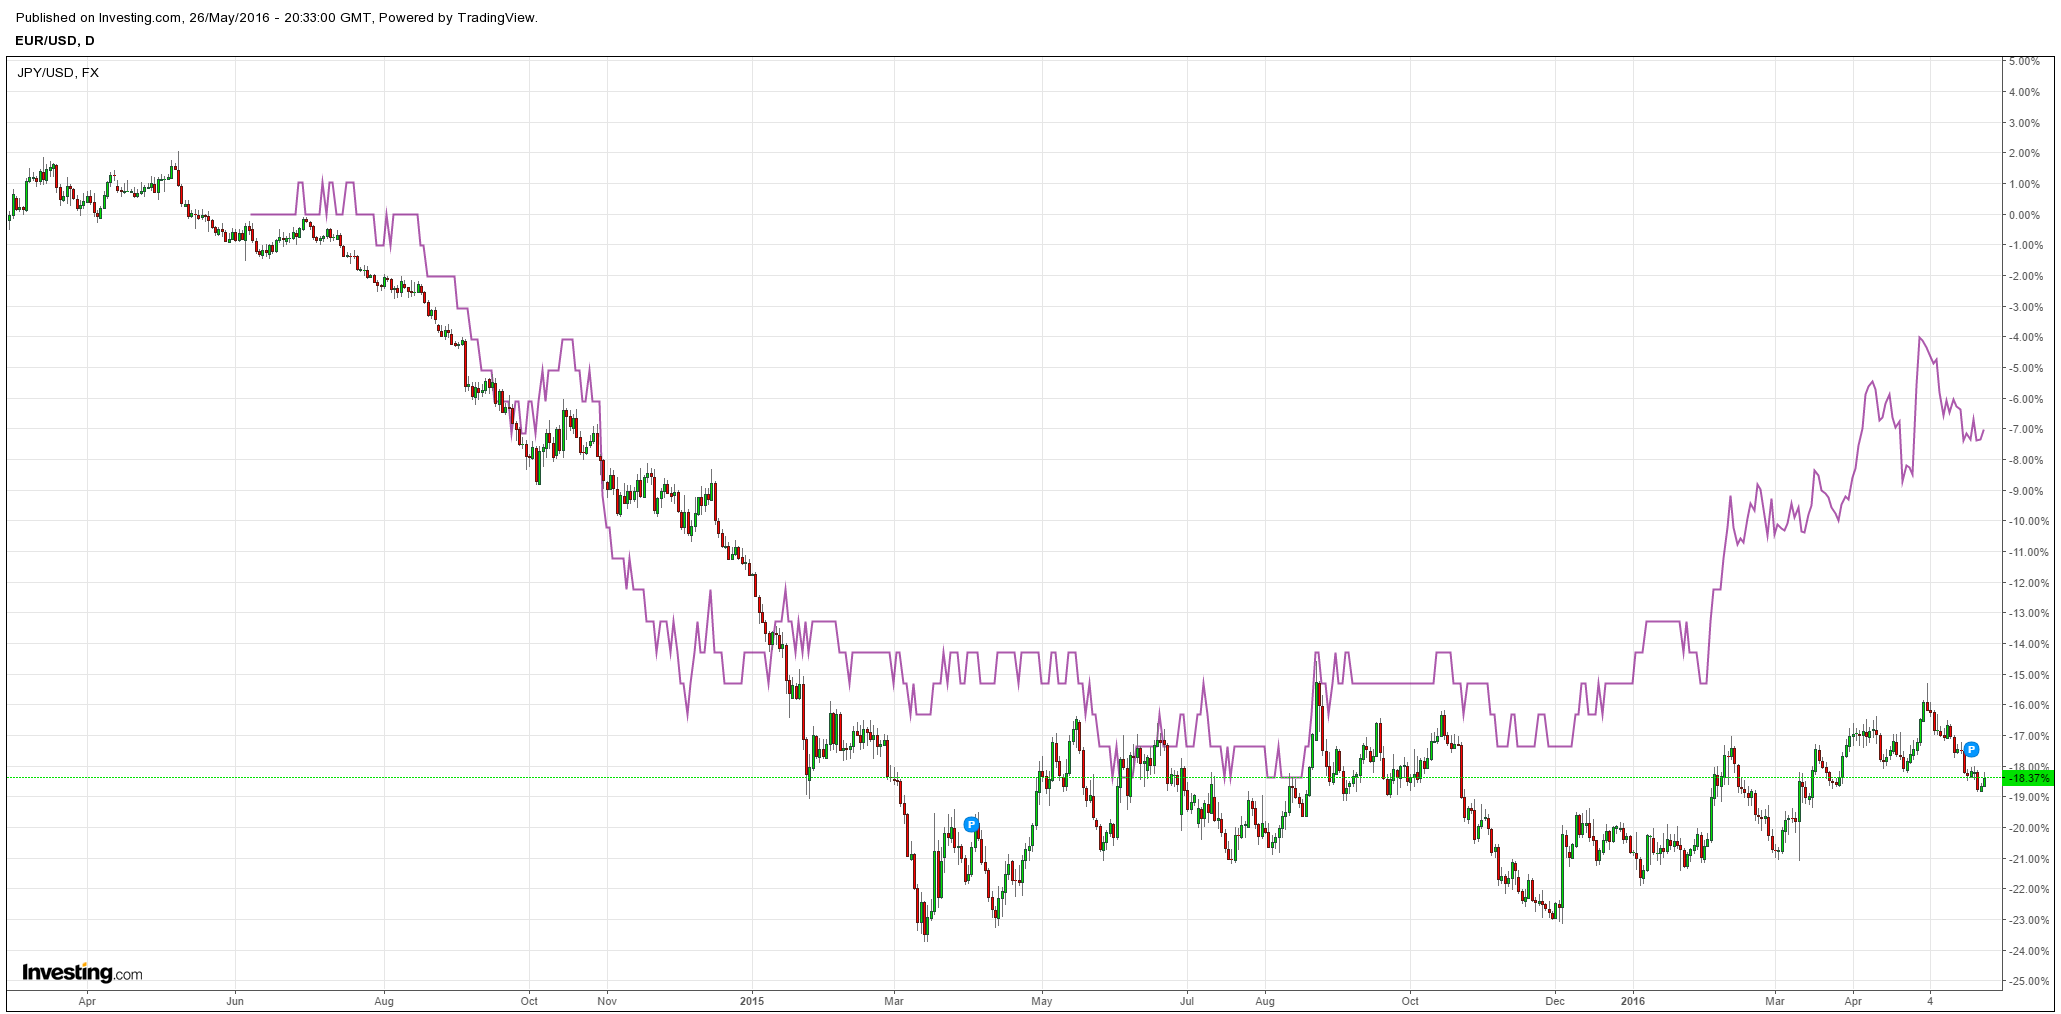The height and width of the screenshot is (1014, 2061).
Task: Click the blue P marker beside the -18.37% label
Action: [x=1971, y=749]
